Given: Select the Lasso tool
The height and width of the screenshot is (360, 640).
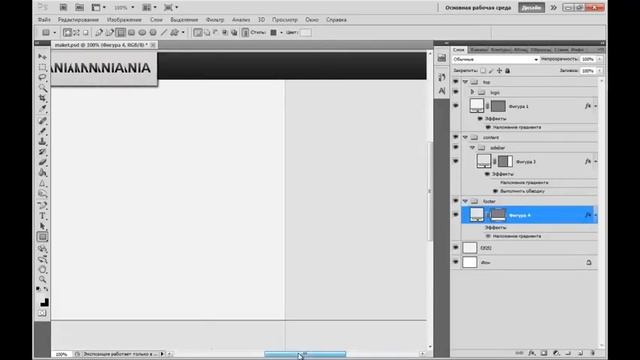Looking at the screenshot, I should pos(42,77).
